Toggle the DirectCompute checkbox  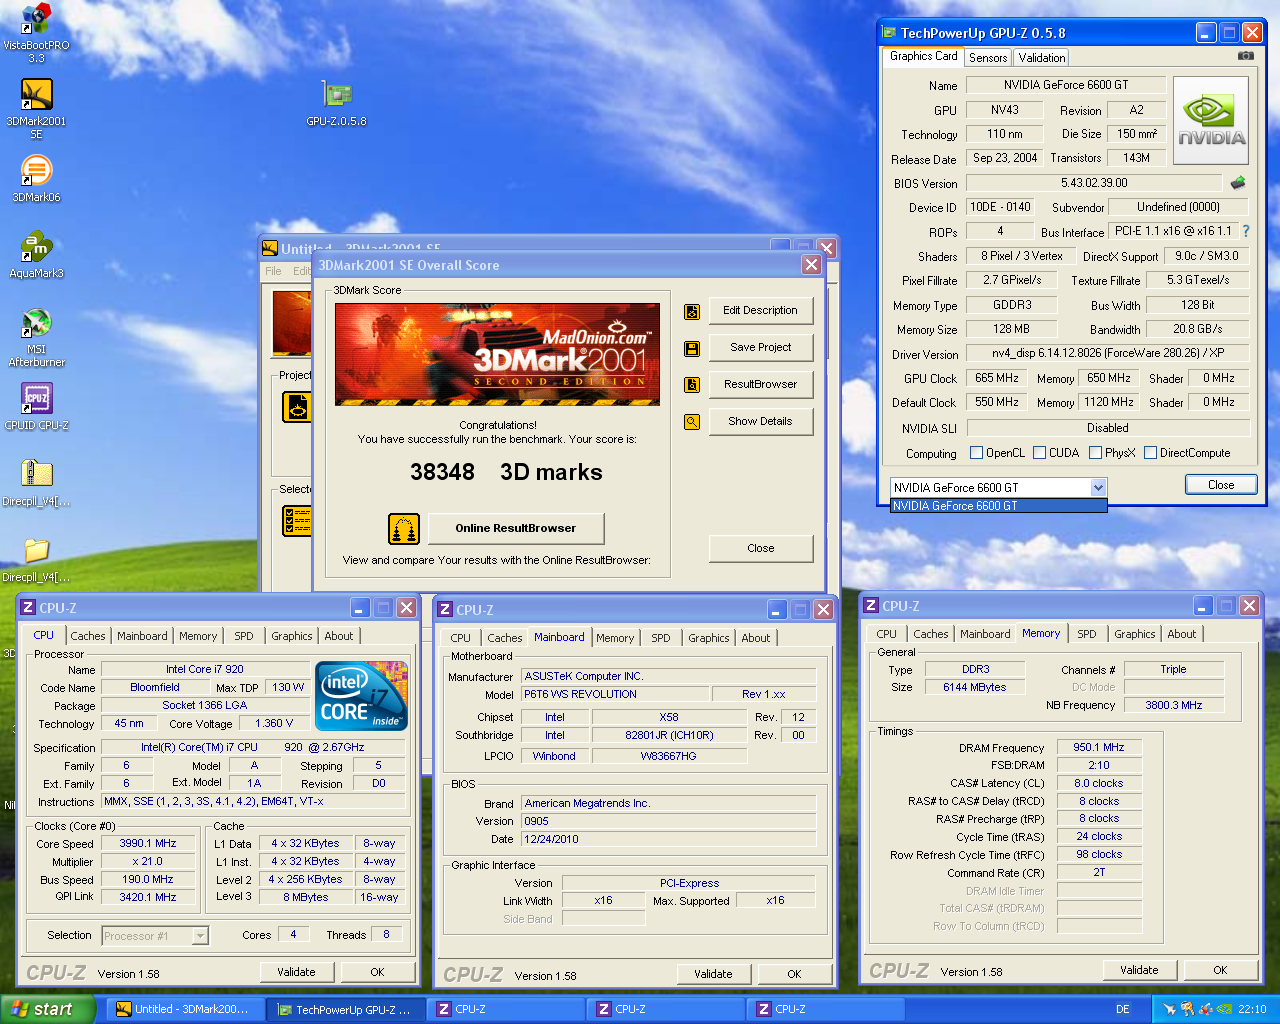click(1151, 453)
